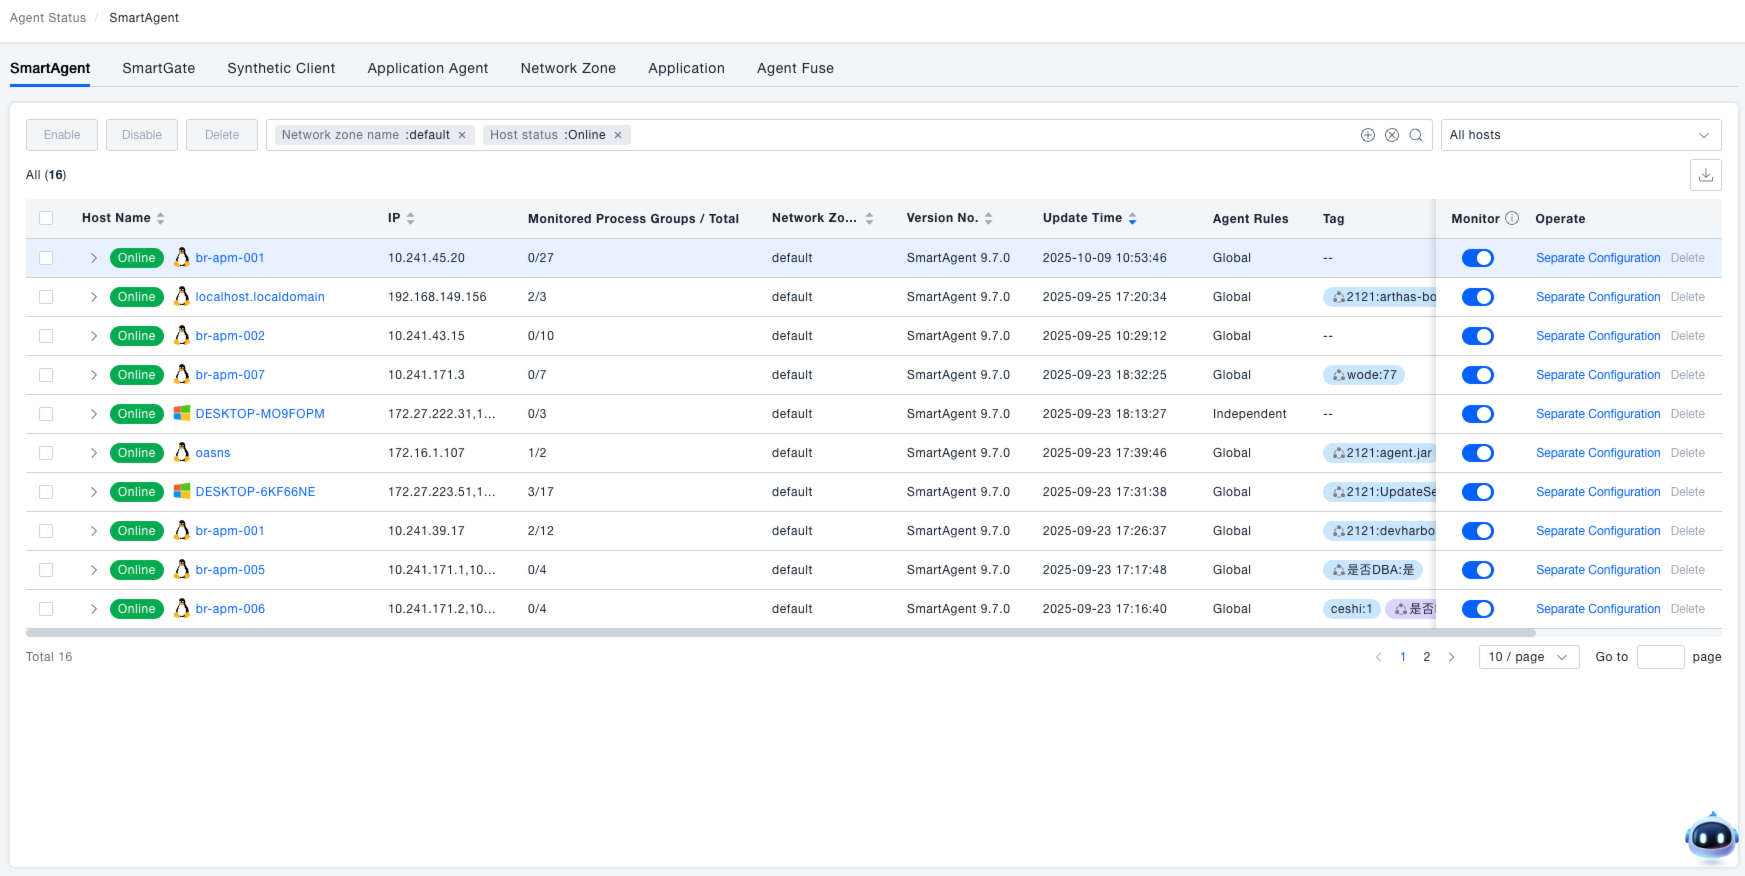Open the Agent Fuse tab
The image size is (1745, 876).
pyautogui.click(x=795, y=68)
